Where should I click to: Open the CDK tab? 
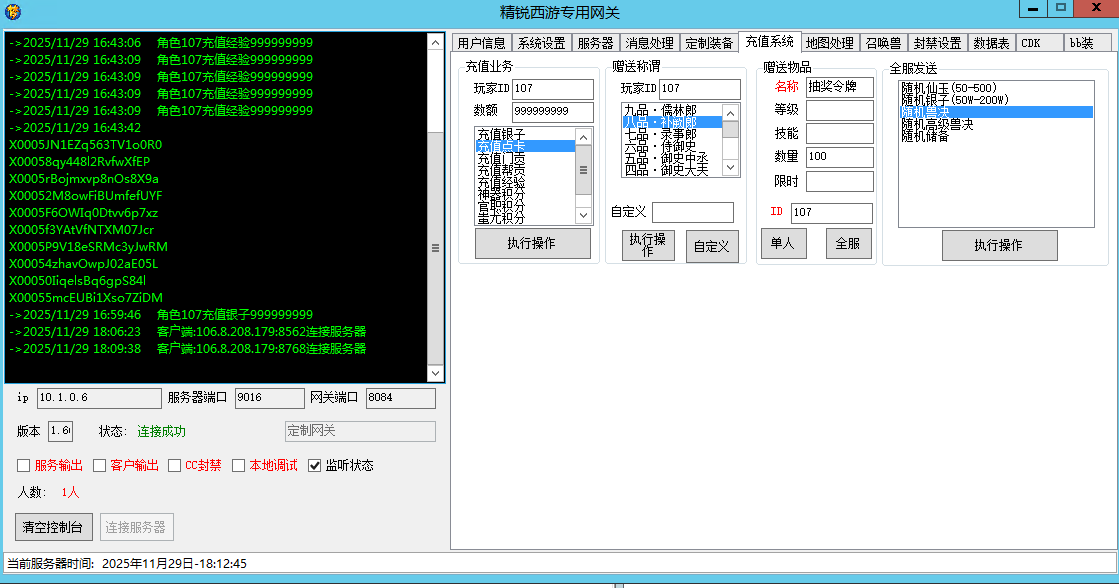(x=1030, y=43)
